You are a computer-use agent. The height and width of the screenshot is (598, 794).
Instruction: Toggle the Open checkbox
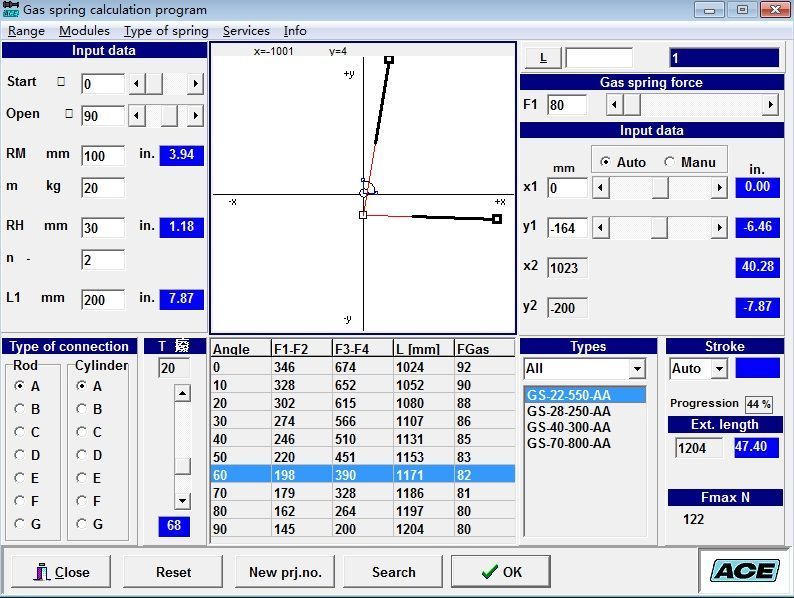click(x=69, y=113)
